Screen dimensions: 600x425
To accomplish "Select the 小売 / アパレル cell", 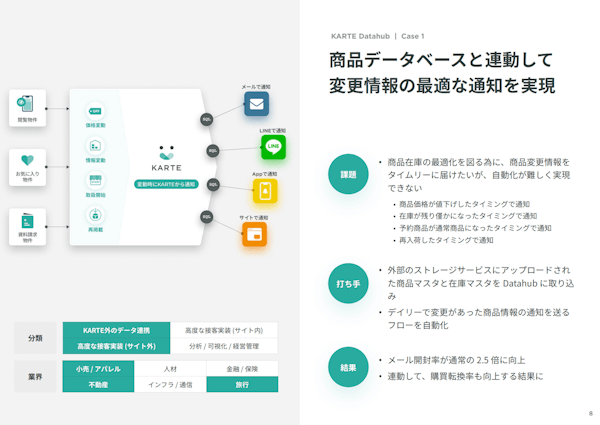I will coord(98,369).
